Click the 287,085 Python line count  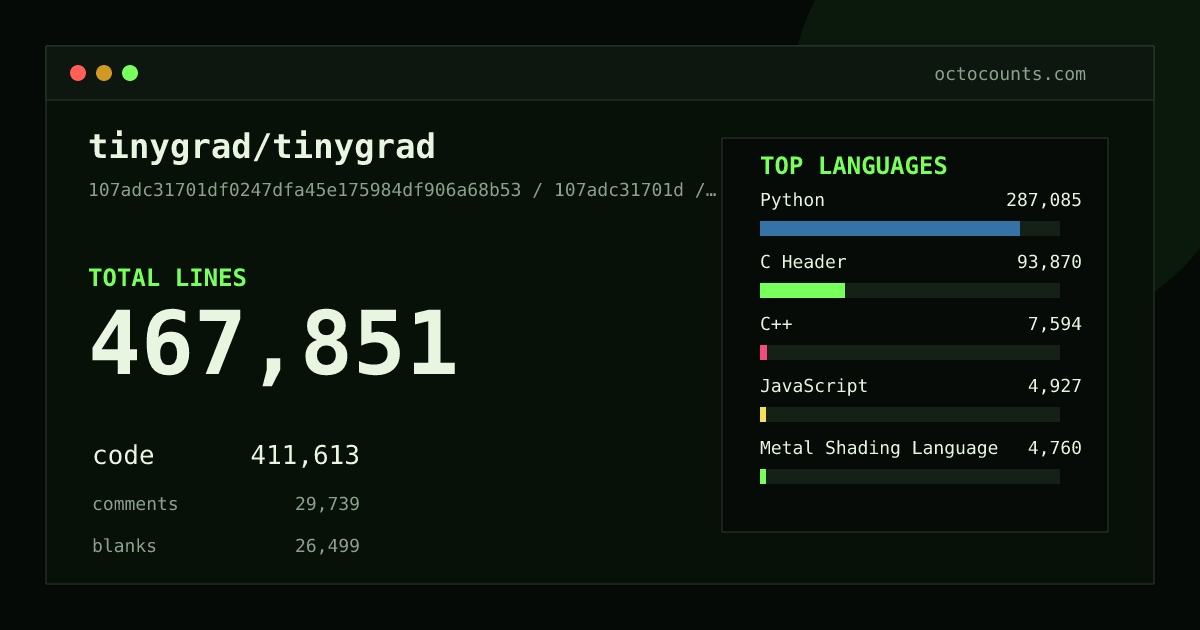[1044, 200]
